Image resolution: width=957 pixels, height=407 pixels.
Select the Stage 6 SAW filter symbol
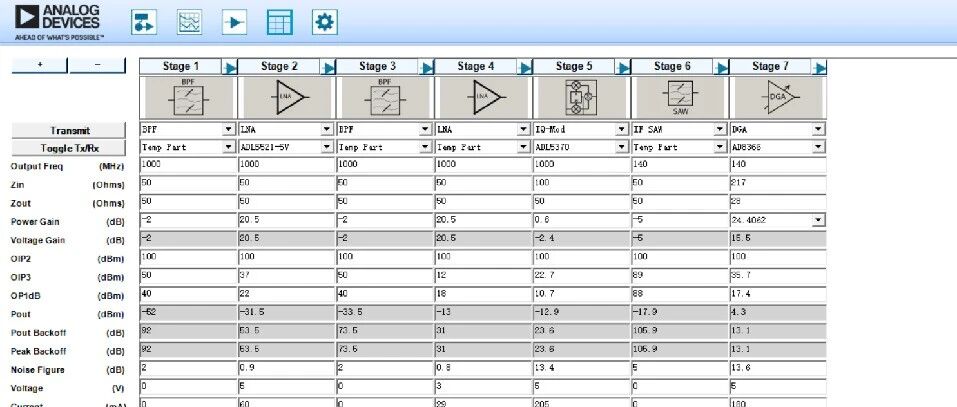[x=680, y=98]
